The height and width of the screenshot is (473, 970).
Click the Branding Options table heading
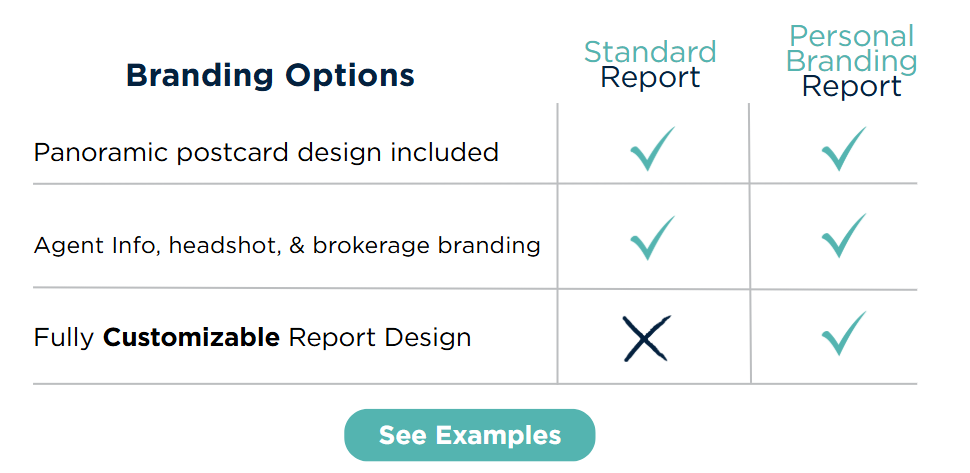coord(270,75)
